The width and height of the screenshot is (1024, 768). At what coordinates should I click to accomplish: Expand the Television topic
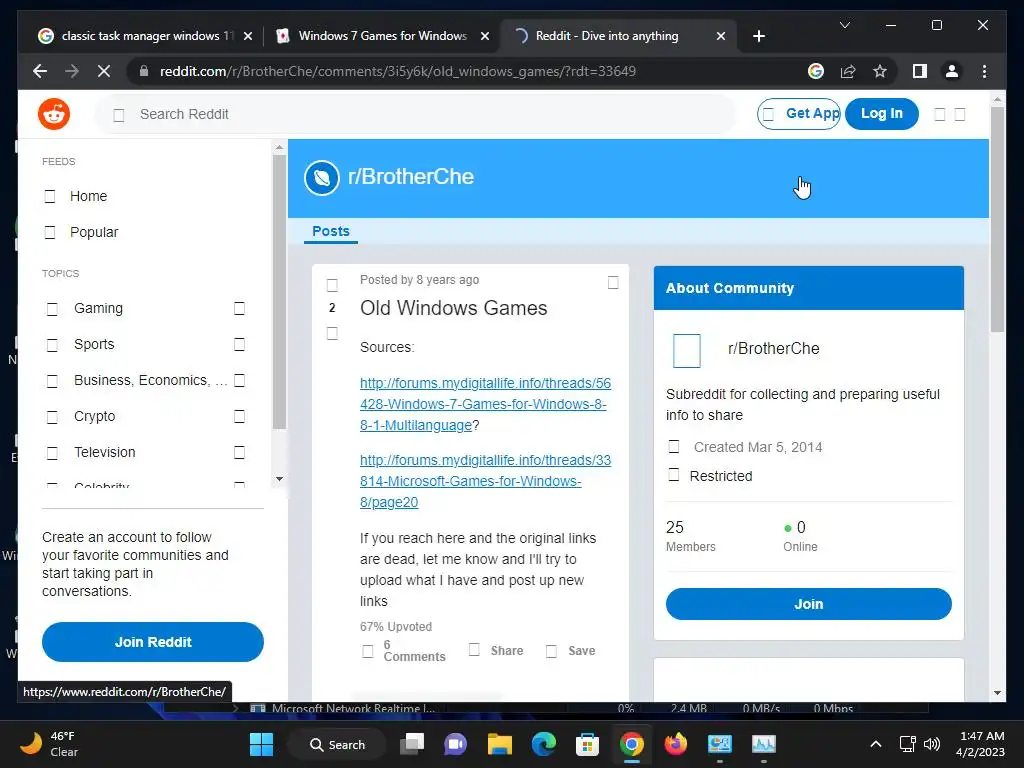[239, 452]
